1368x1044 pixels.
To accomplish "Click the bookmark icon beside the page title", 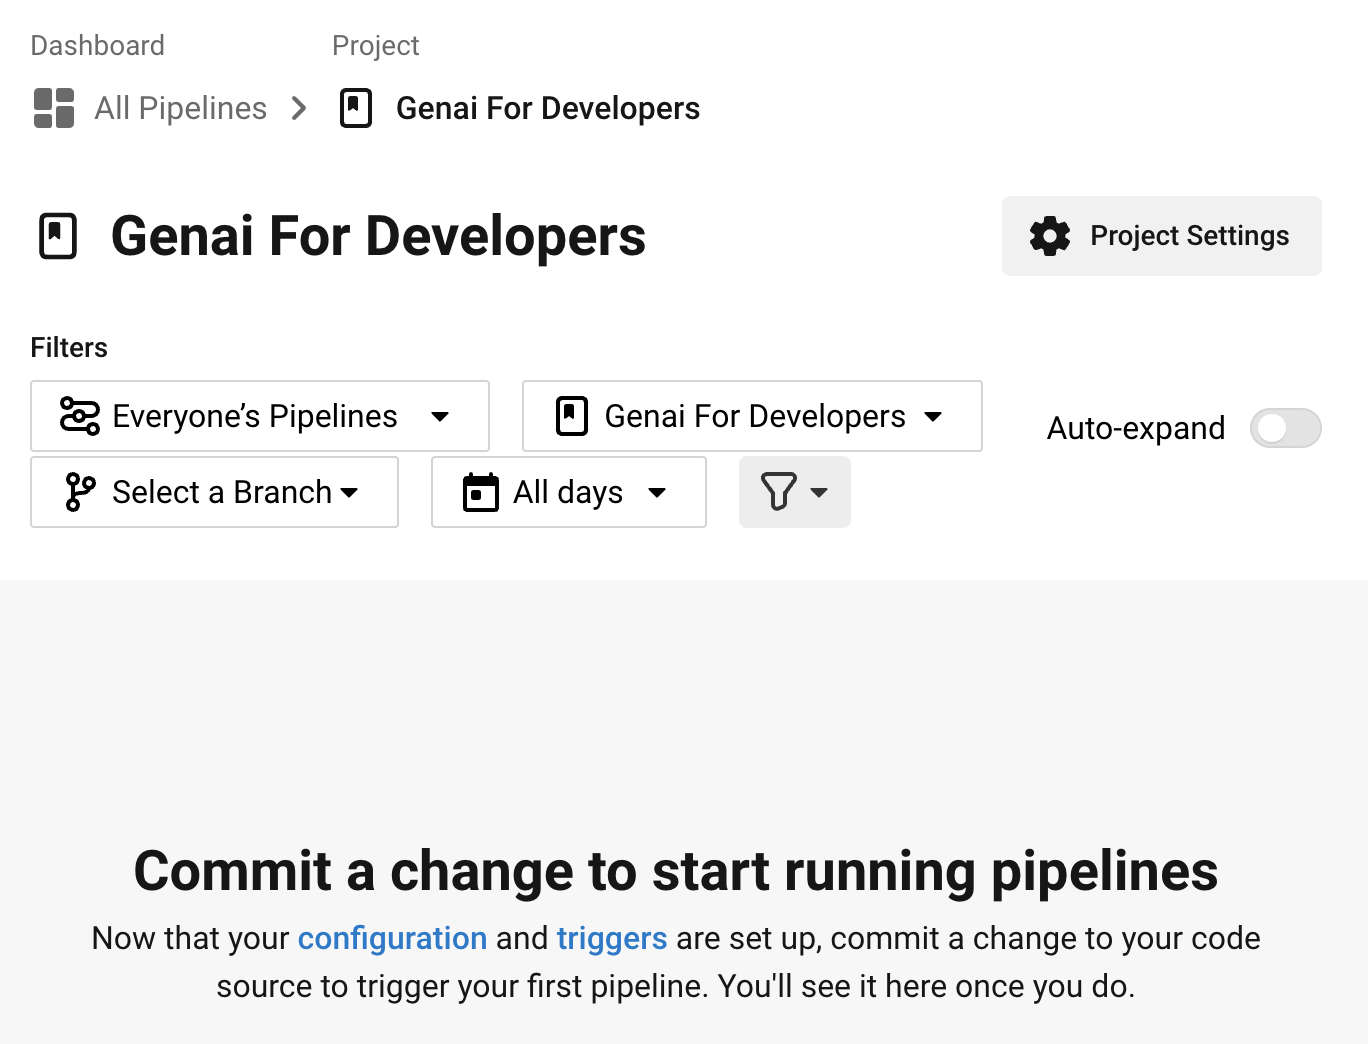I will click(58, 236).
